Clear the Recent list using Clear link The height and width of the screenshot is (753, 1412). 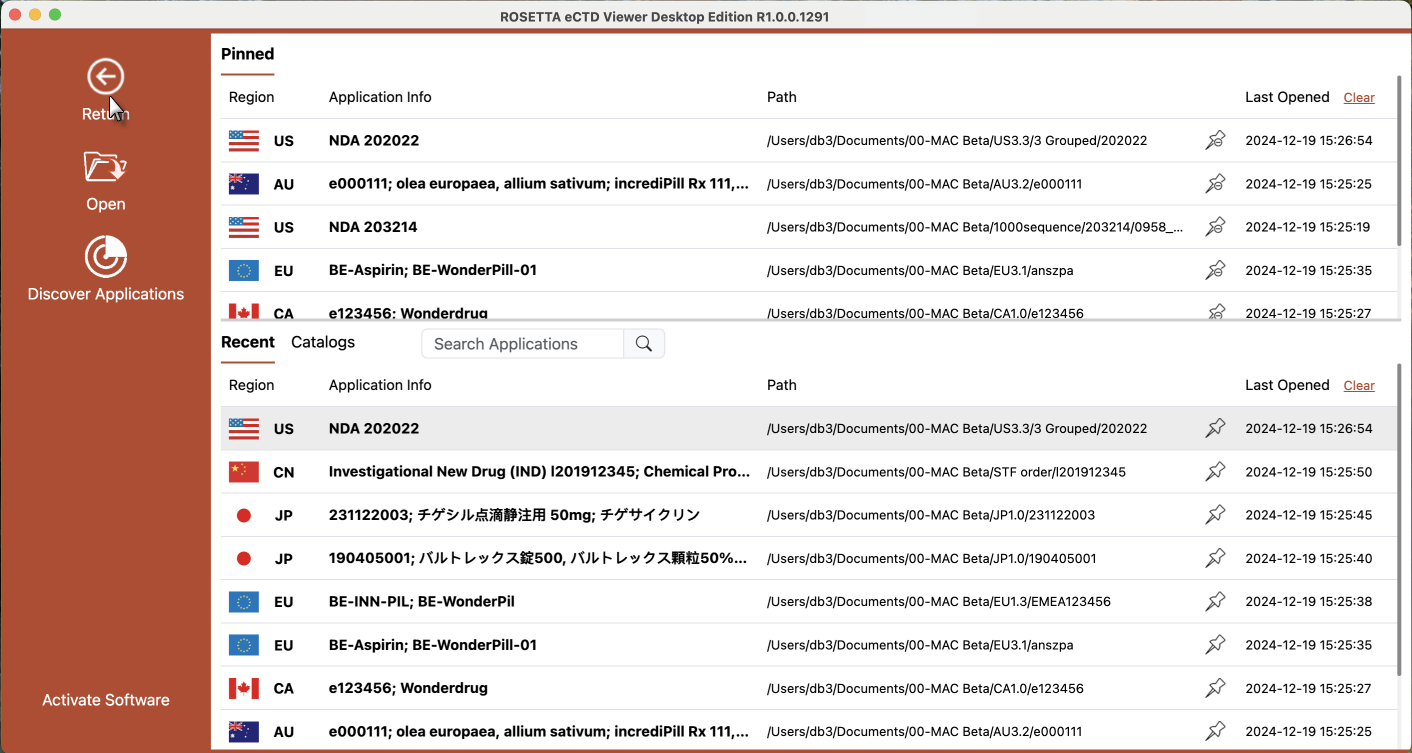click(1359, 386)
